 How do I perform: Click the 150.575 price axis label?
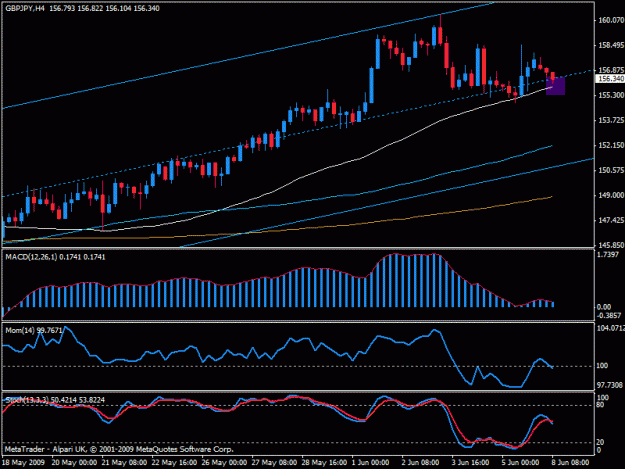[611, 170]
